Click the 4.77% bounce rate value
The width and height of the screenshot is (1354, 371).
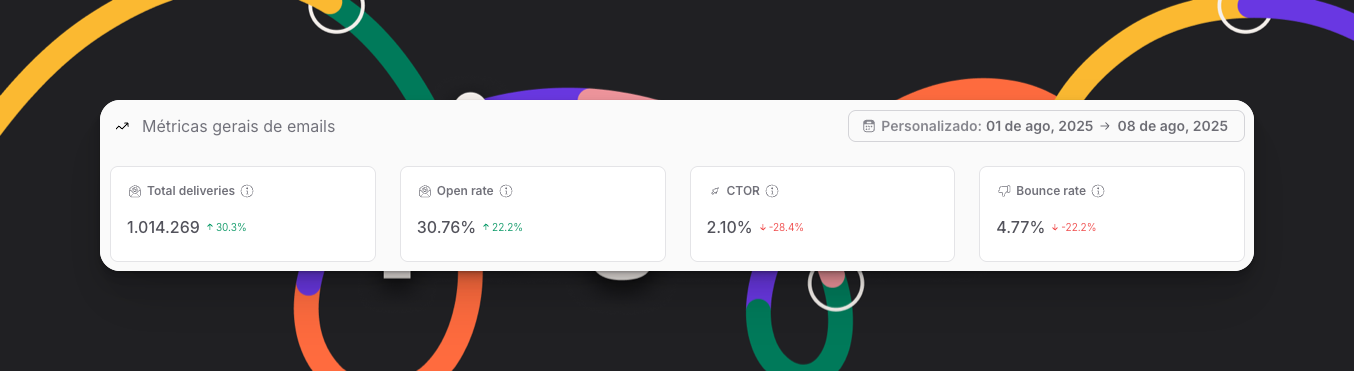tap(1020, 227)
